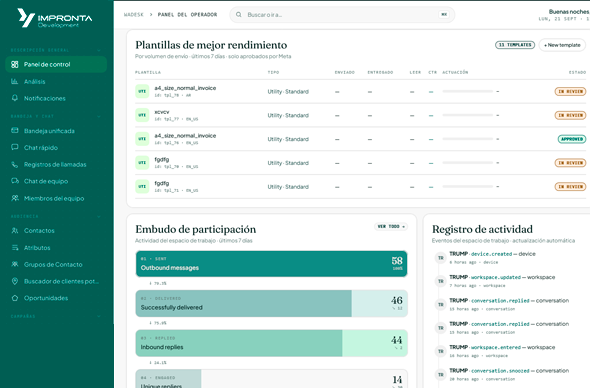Open the Análisis chart icon
Image resolution: width=590 pixels, height=388 pixels.
point(15,81)
